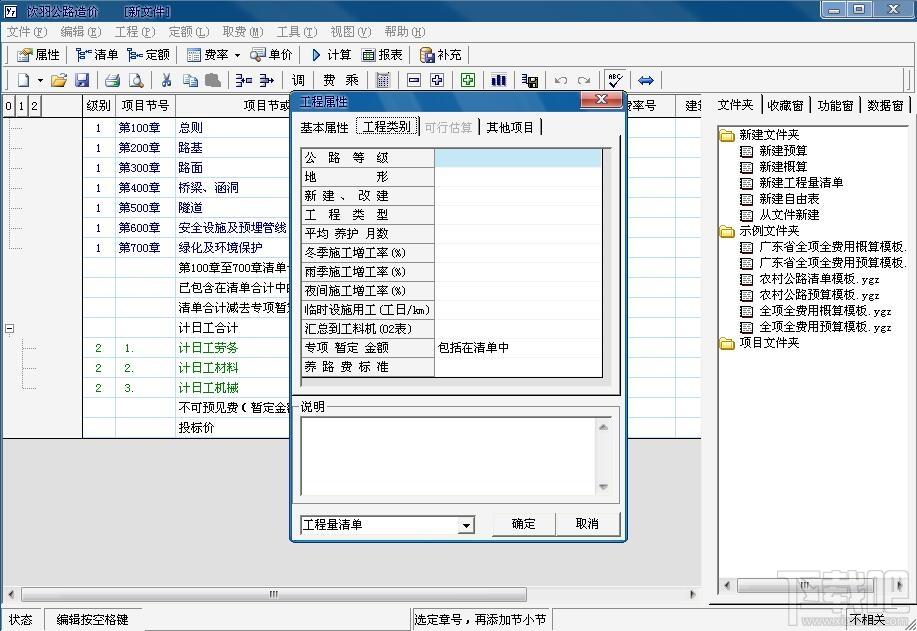Click the copy icon

coord(190,80)
